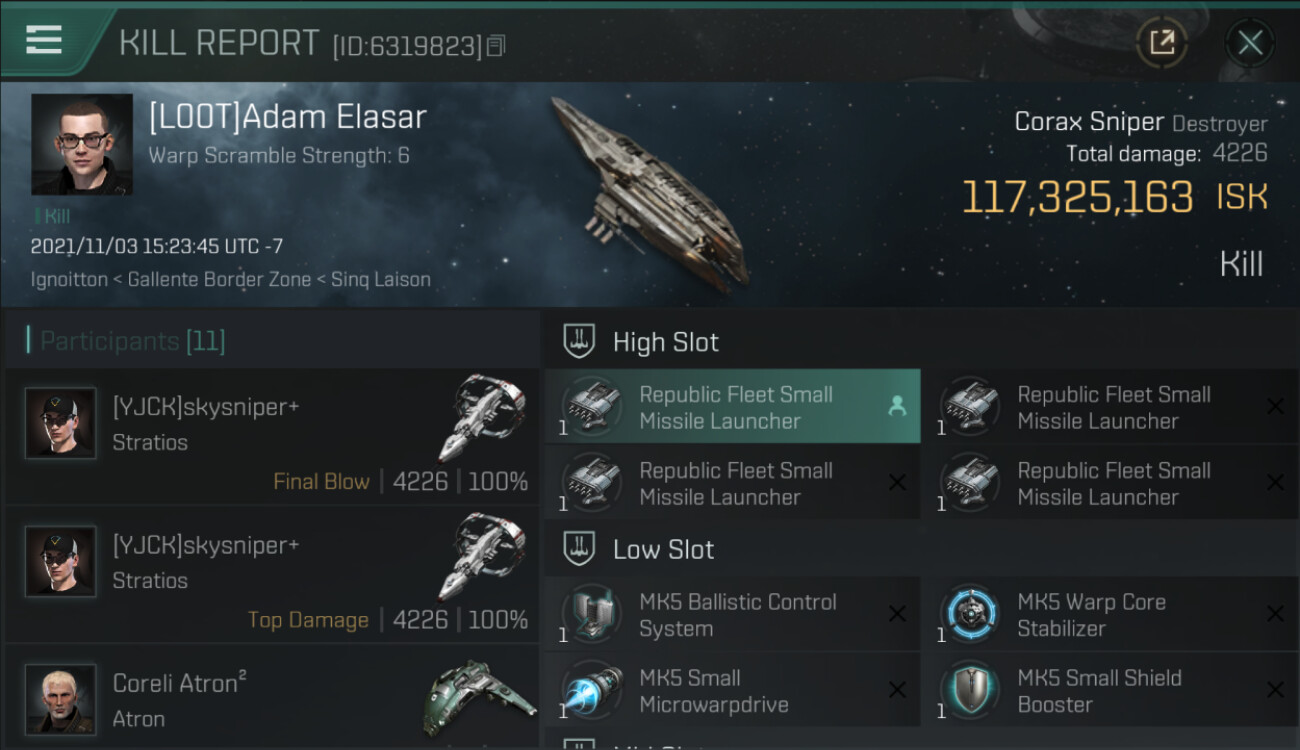Screen dimensions: 1300x750
Task: Click the Ignoitton system location link
Action: [69, 280]
